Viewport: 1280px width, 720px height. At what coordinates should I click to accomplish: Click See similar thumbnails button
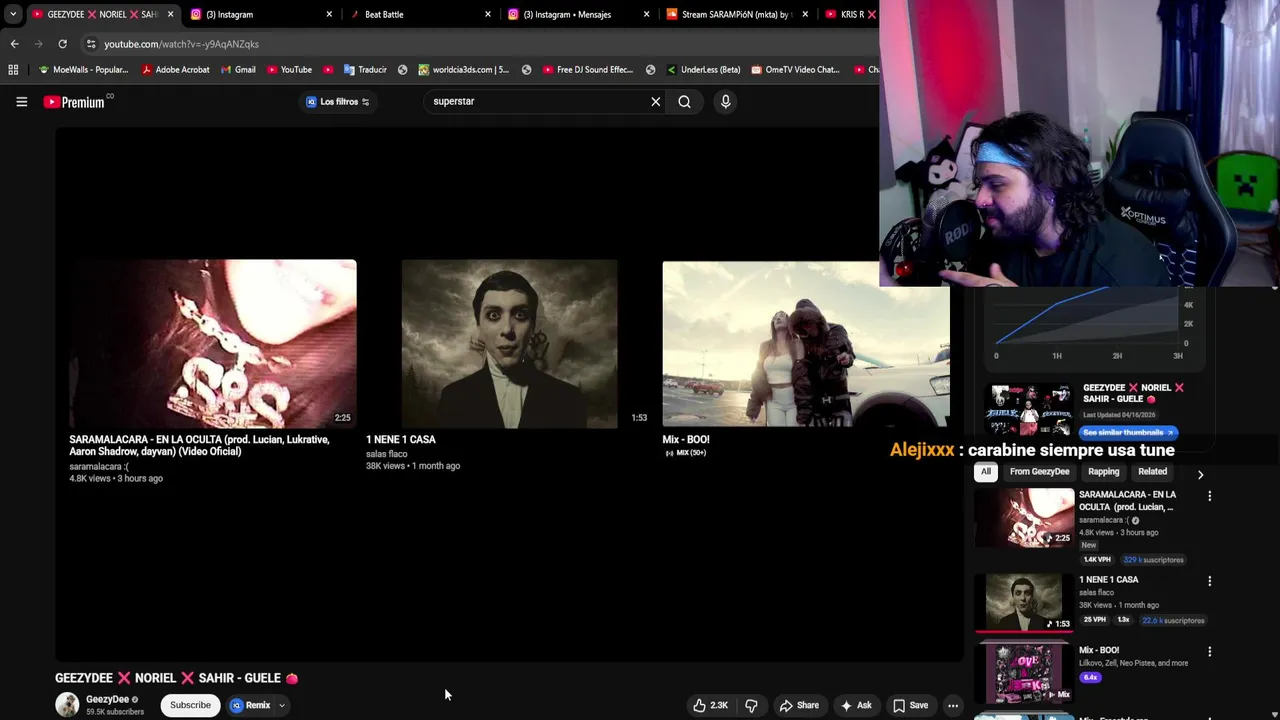(1128, 432)
